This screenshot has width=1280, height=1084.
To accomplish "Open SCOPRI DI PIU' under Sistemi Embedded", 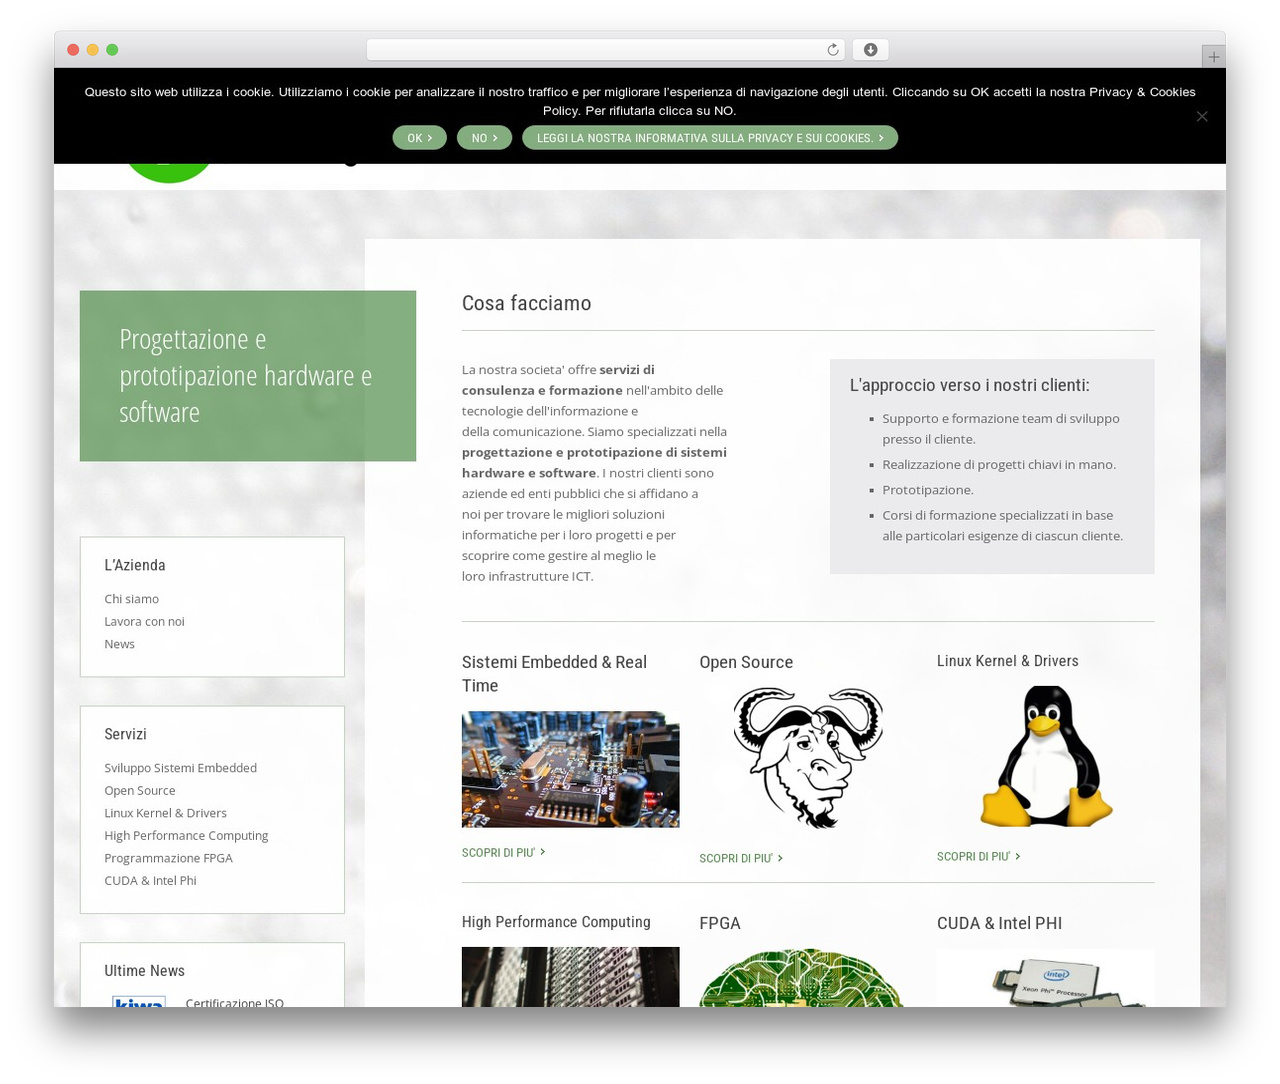I will [503, 853].
